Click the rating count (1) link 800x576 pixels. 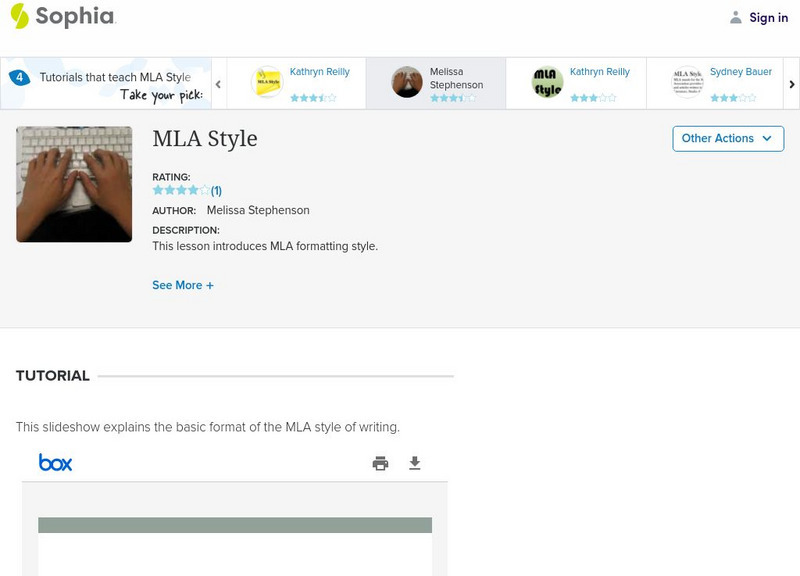[216, 190]
